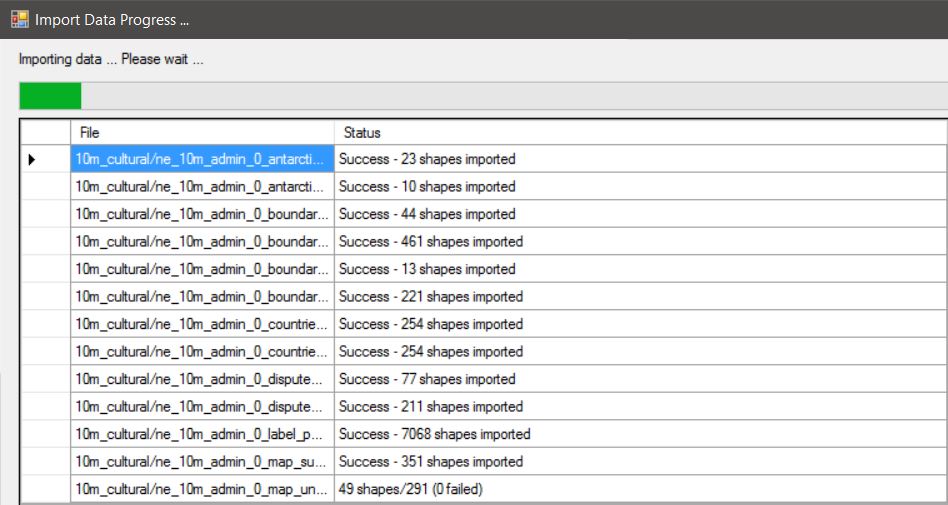Select the ne_10m_admin_0_map_su file cell

[x=202, y=462]
